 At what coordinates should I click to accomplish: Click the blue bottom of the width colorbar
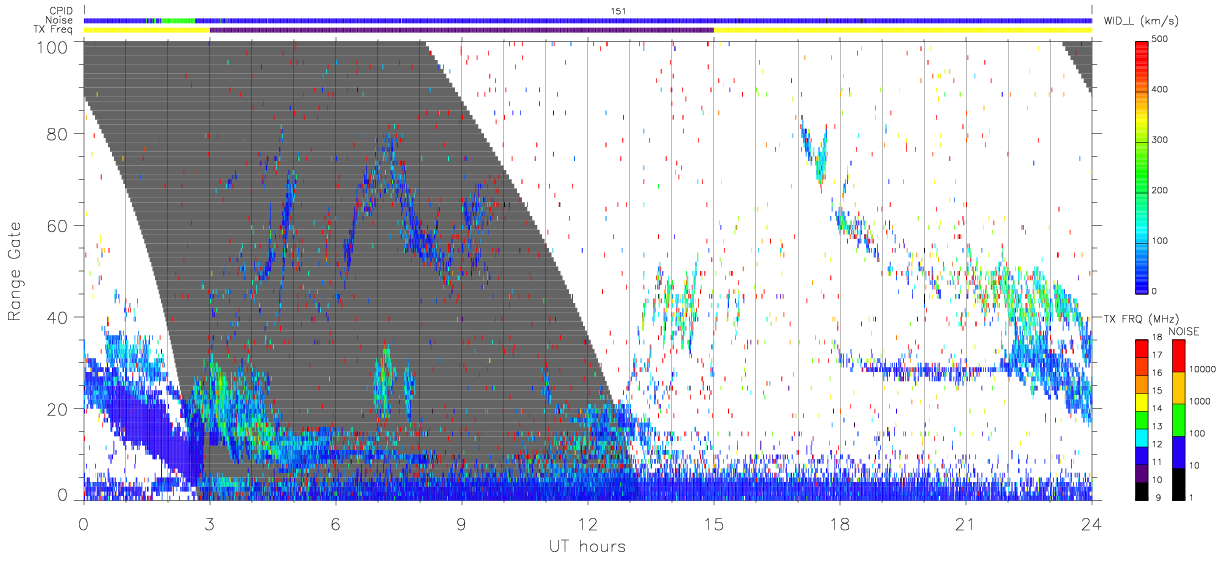click(x=1140, y=280)
